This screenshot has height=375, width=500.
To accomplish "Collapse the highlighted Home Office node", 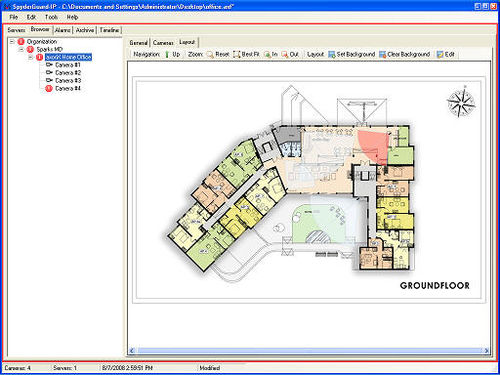I will pos(31,57).
